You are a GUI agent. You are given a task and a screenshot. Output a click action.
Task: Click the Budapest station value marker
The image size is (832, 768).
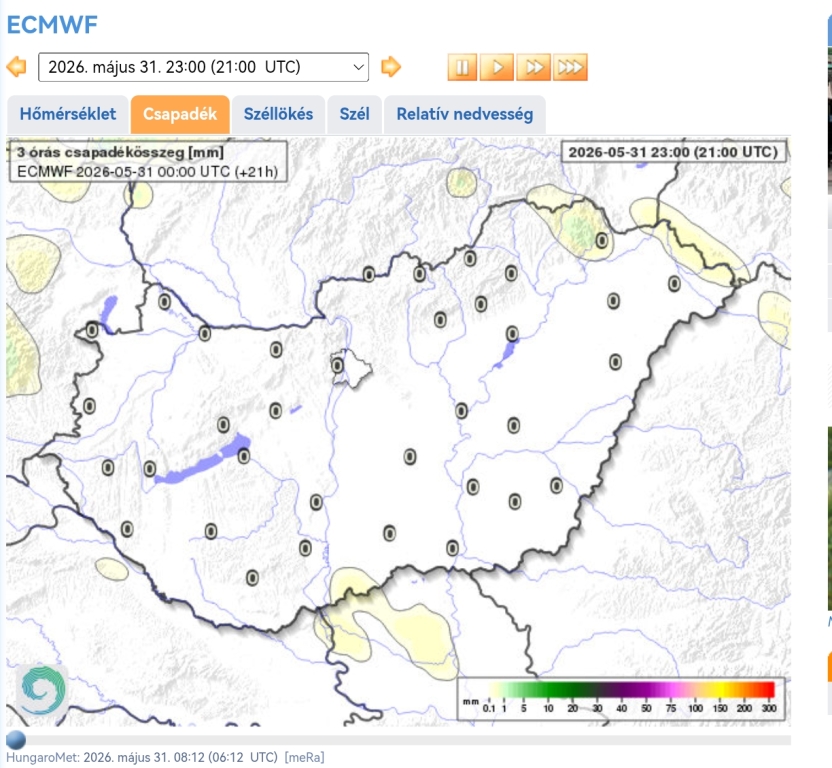point(337,365)
